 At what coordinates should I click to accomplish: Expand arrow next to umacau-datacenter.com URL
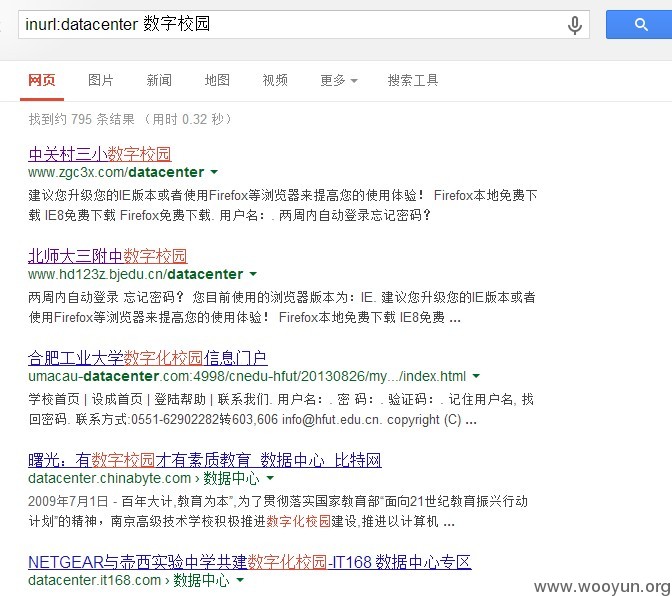click(476, 376)
